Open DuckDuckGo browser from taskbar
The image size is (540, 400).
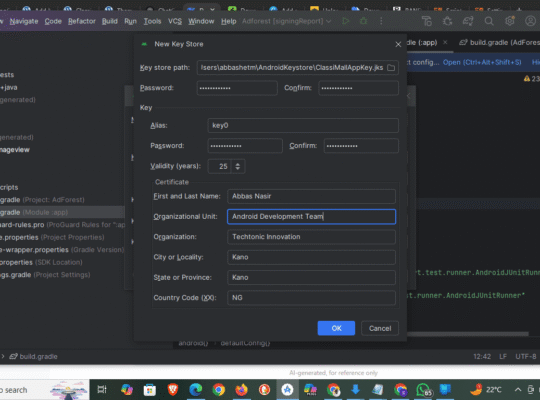click(x=264, y=390)
